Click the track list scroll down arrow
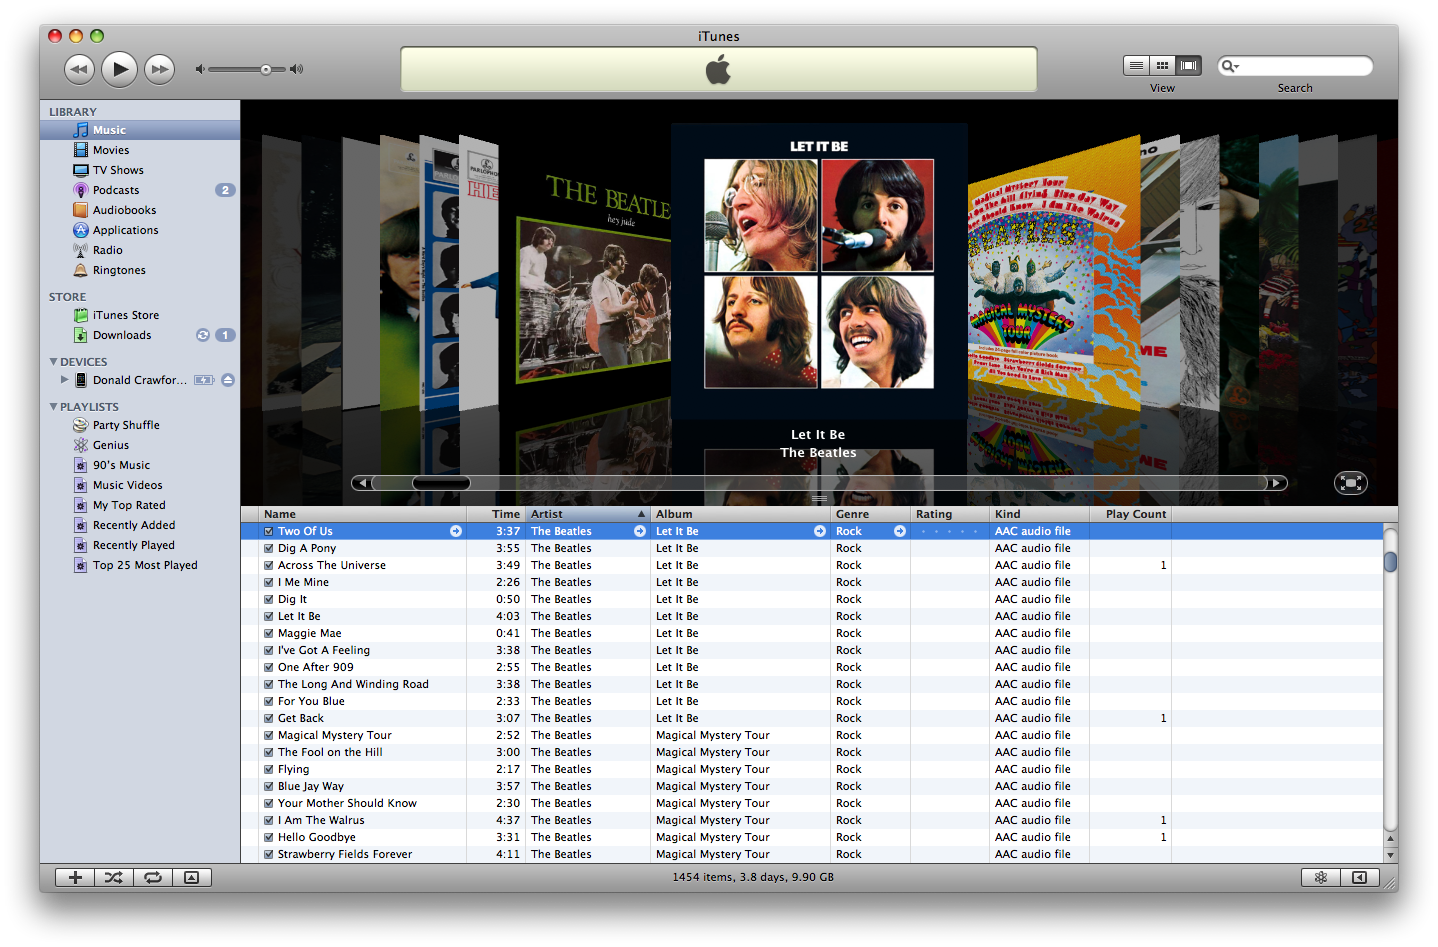1438x947 pixels. [x=1390, y=855]
